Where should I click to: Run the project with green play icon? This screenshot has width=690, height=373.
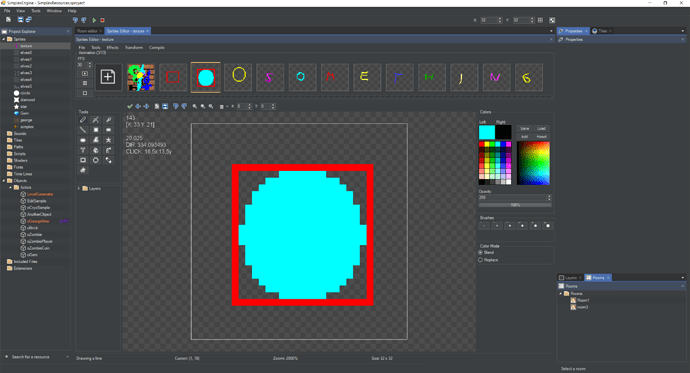[94, 20]
